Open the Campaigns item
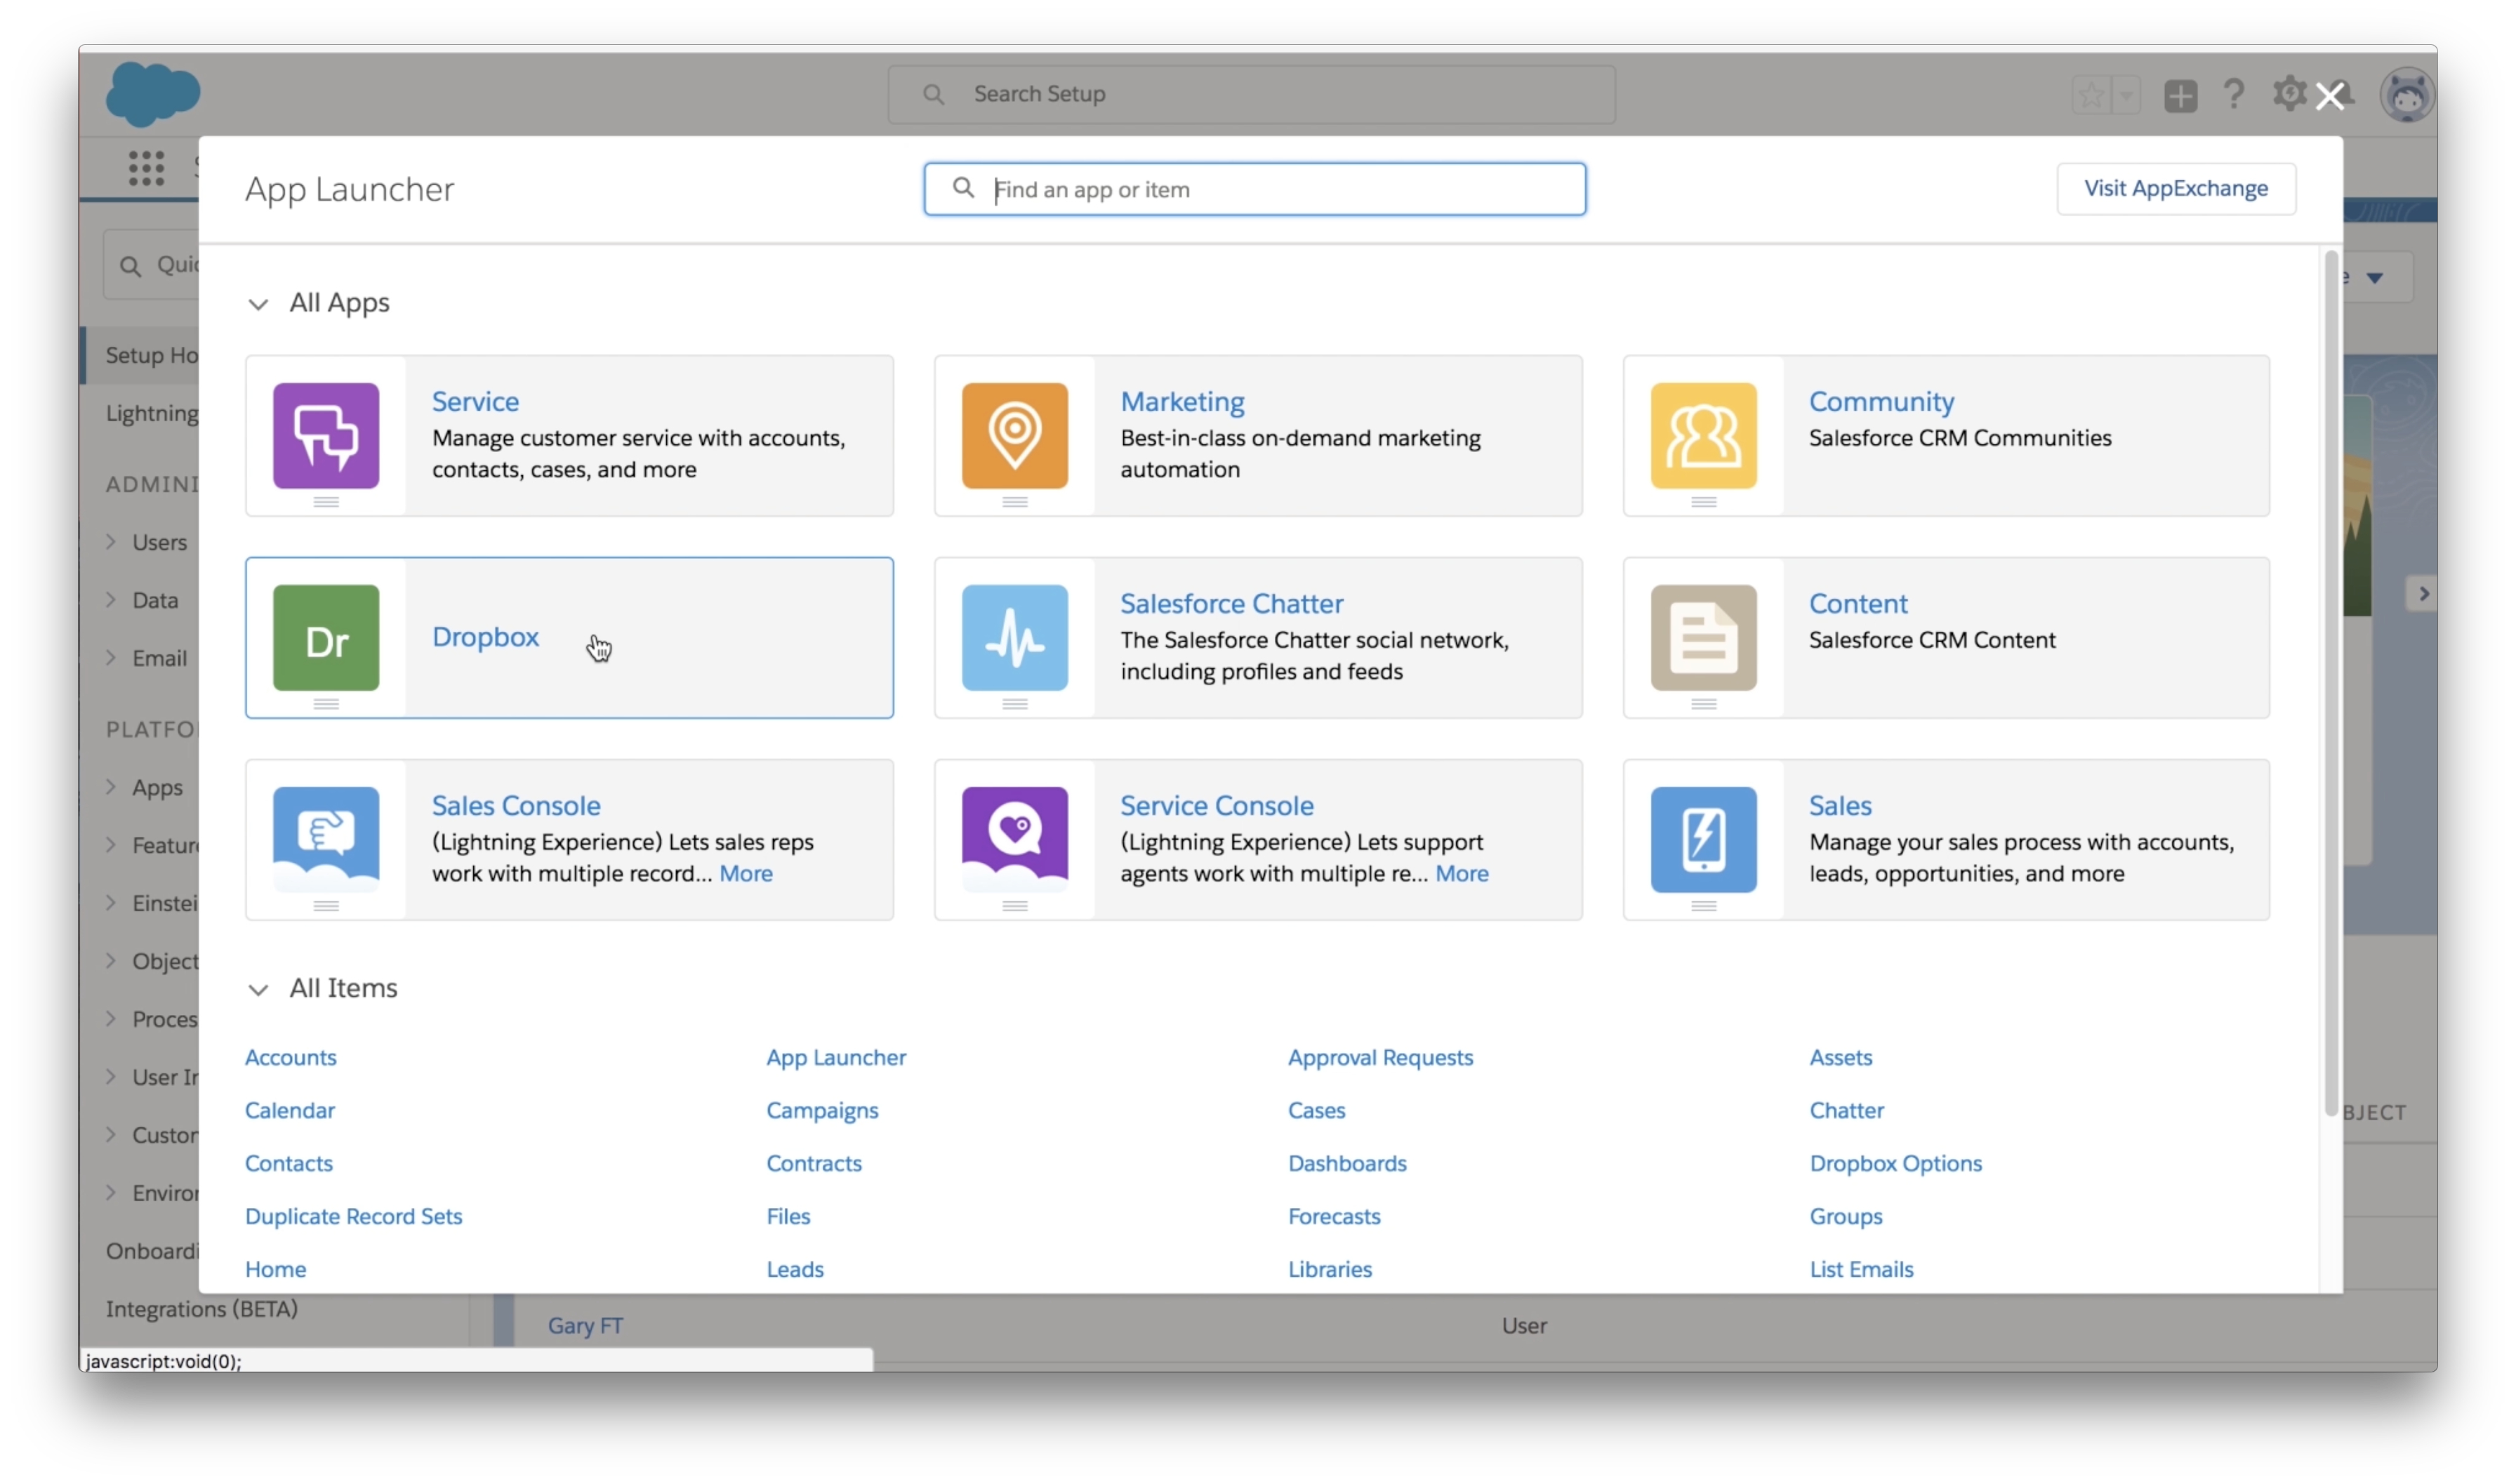Viewport: 2516px width, 1484px height. 822,1110
